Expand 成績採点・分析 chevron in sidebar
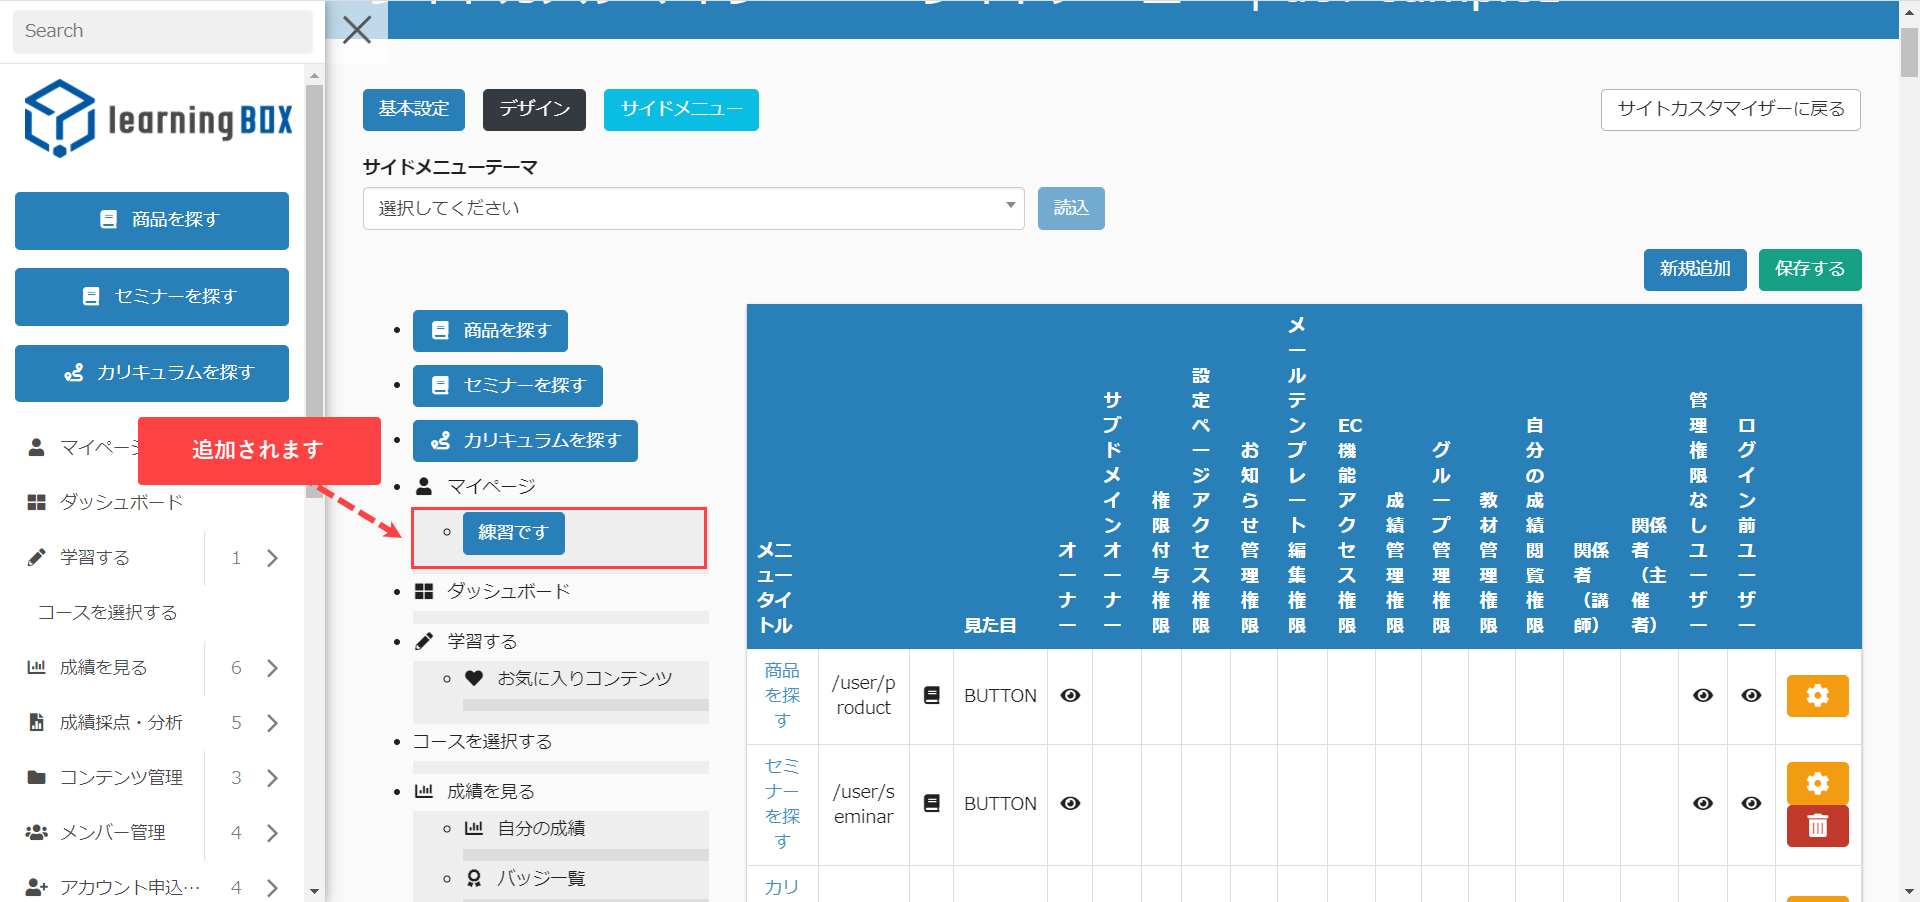The image size is (1920, 902). [x=272, y=723]
